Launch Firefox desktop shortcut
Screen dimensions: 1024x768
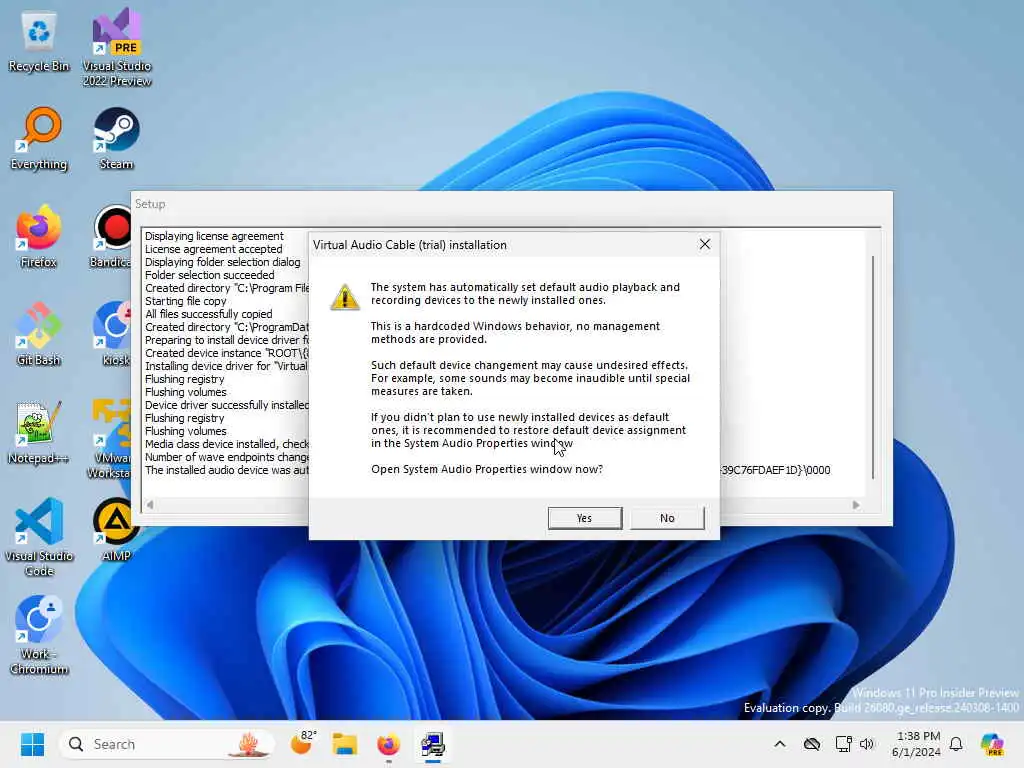tap(39, 236)
